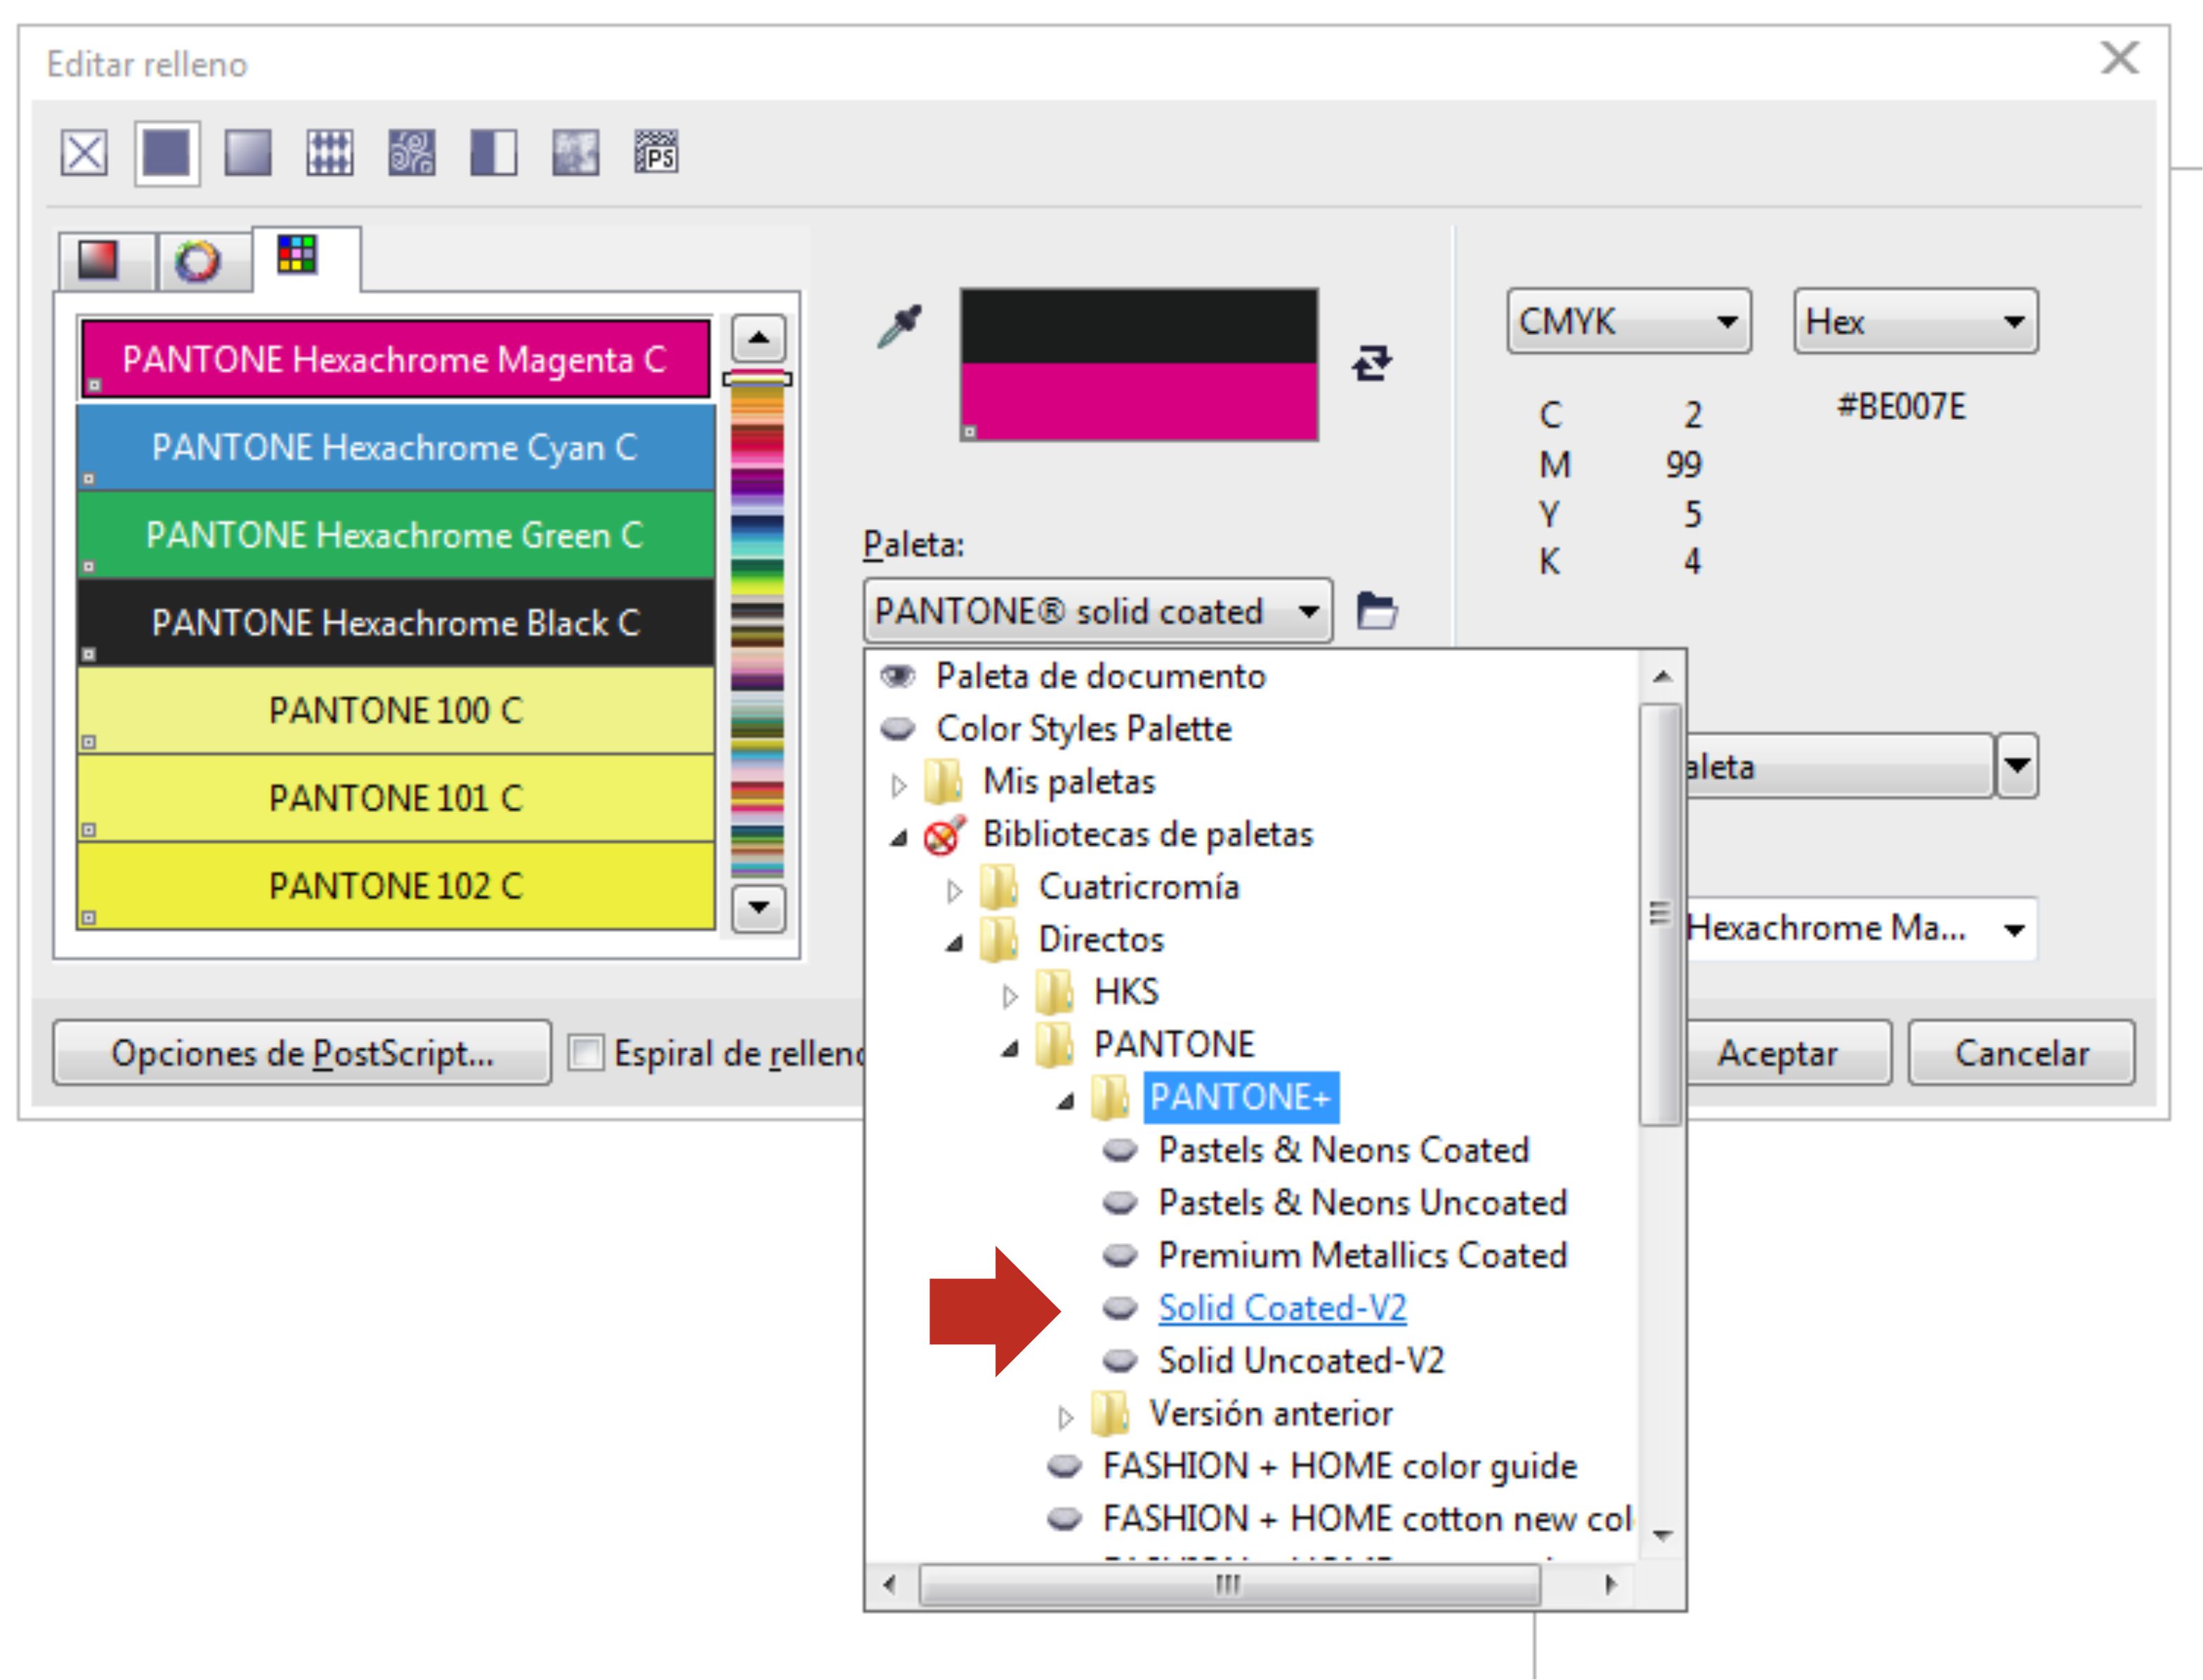Click the horizontal scrollbar right arrow
The width and height of the screenshot is (2203, 1680).
click(1610, 1584)
